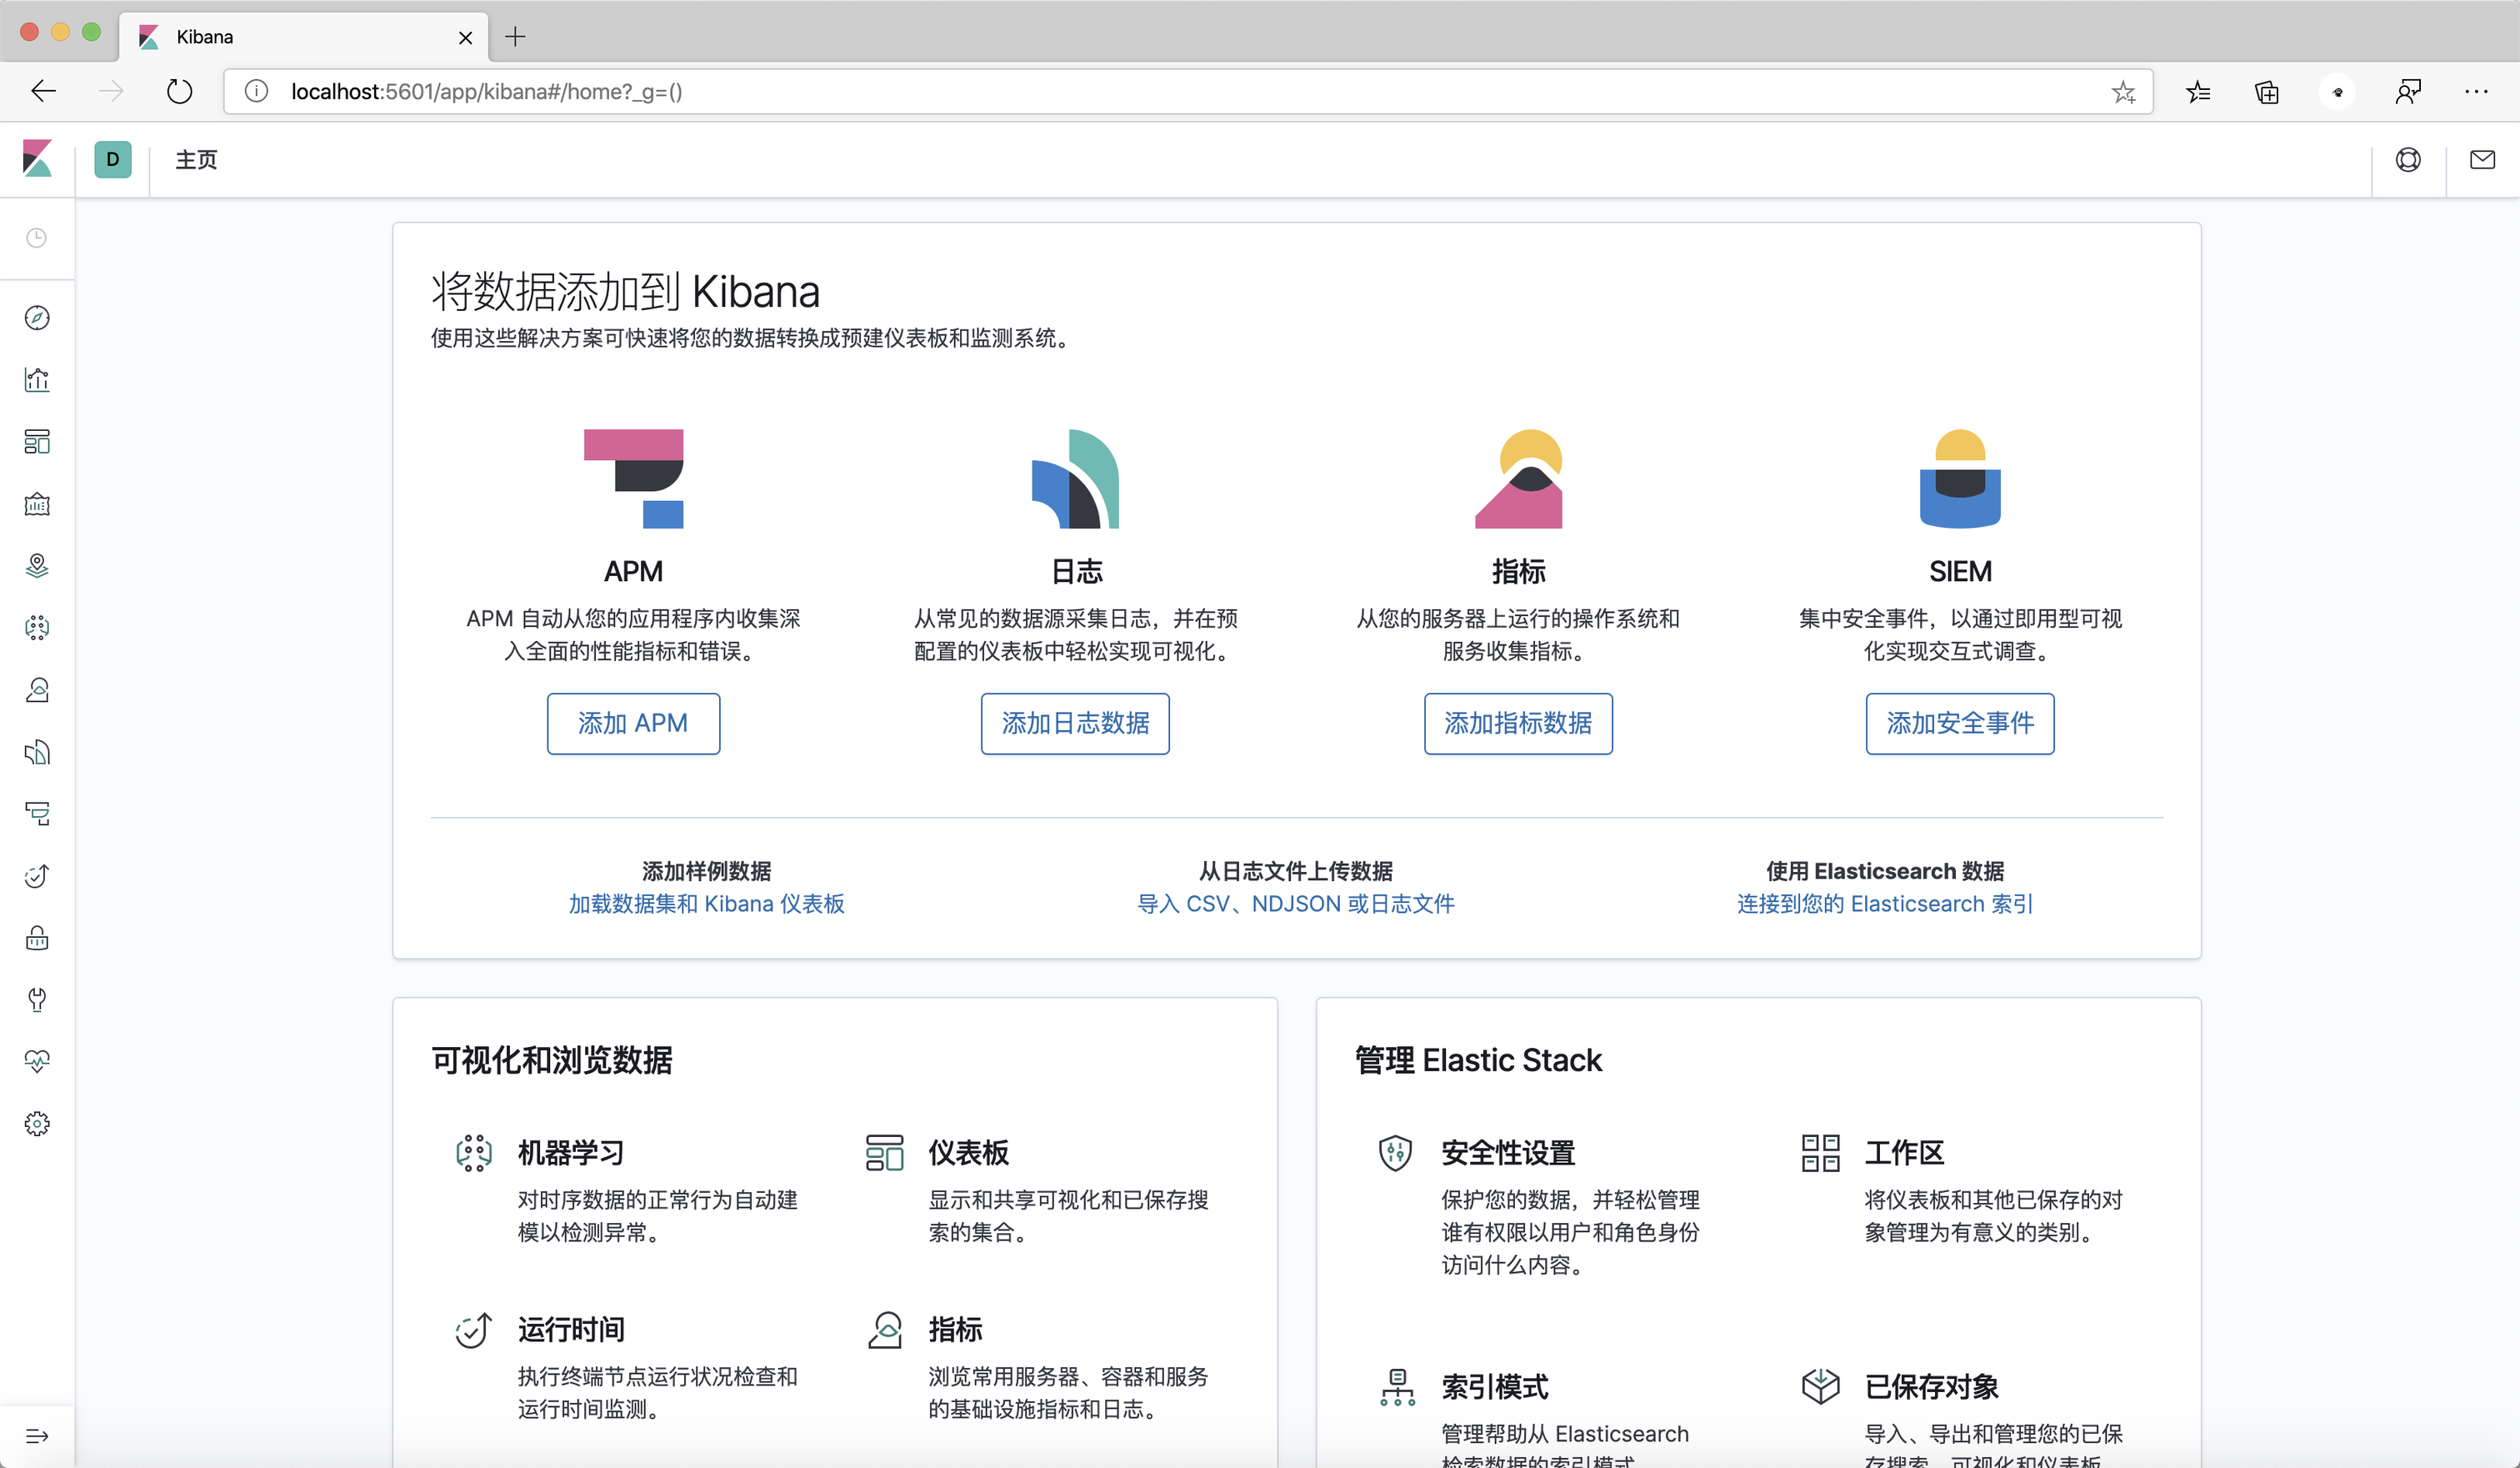Viewport: 2520px width, 1468px height.
Task: Open browser settings ellipsis menu
Action: (x=2476, y=92)
